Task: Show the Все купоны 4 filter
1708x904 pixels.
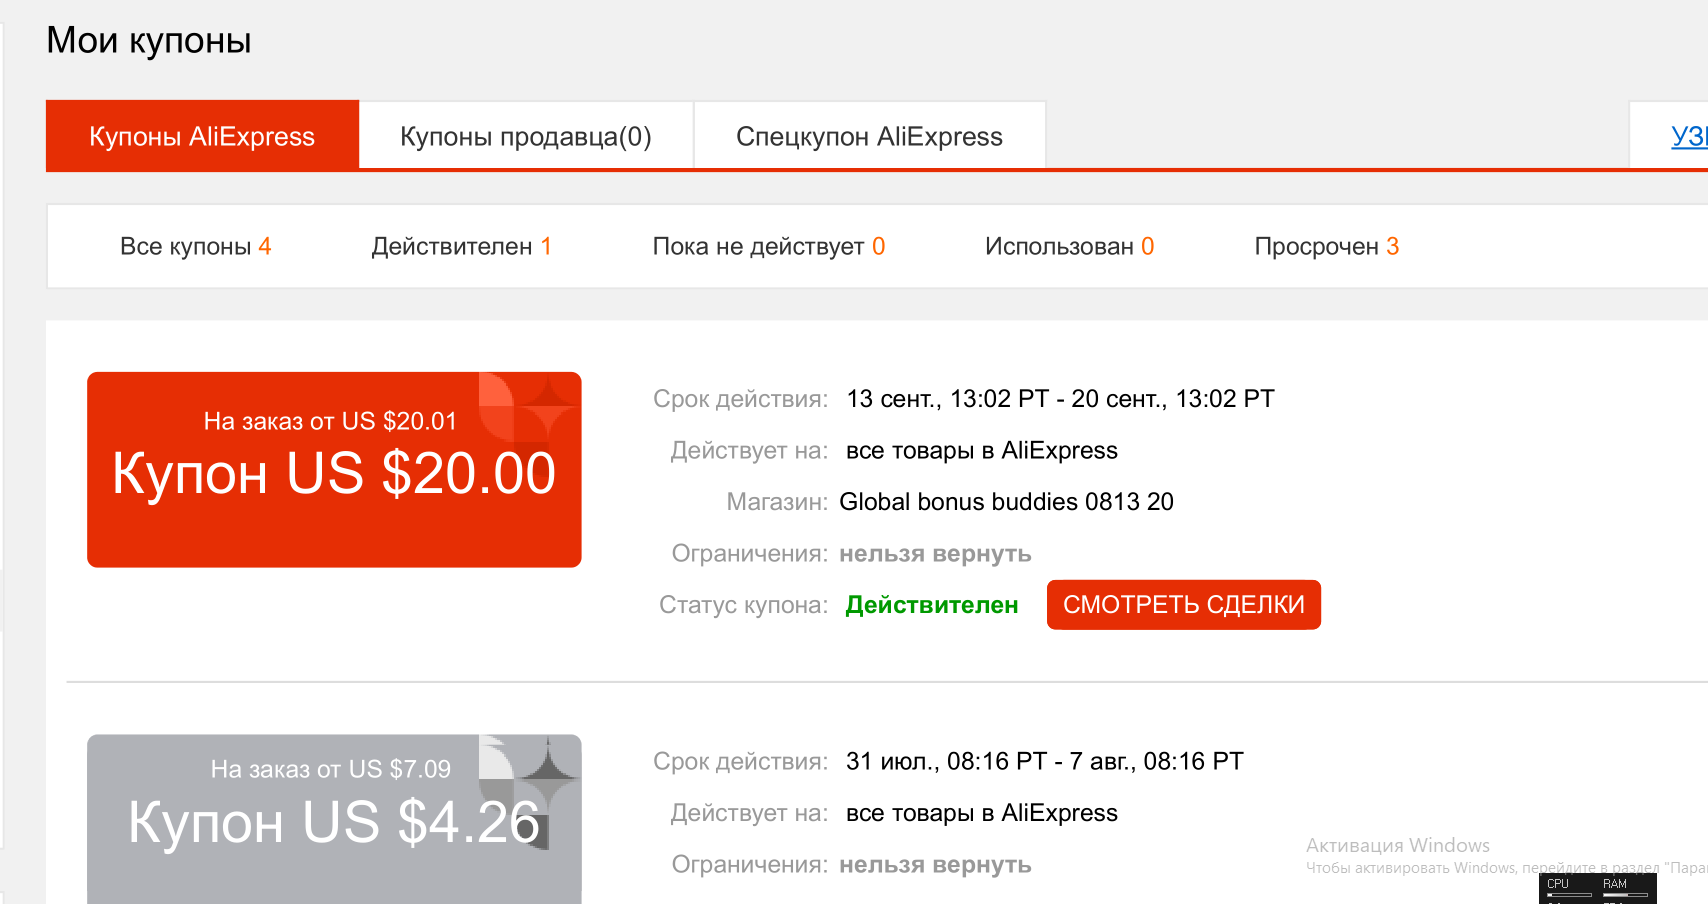Action: 196,246
